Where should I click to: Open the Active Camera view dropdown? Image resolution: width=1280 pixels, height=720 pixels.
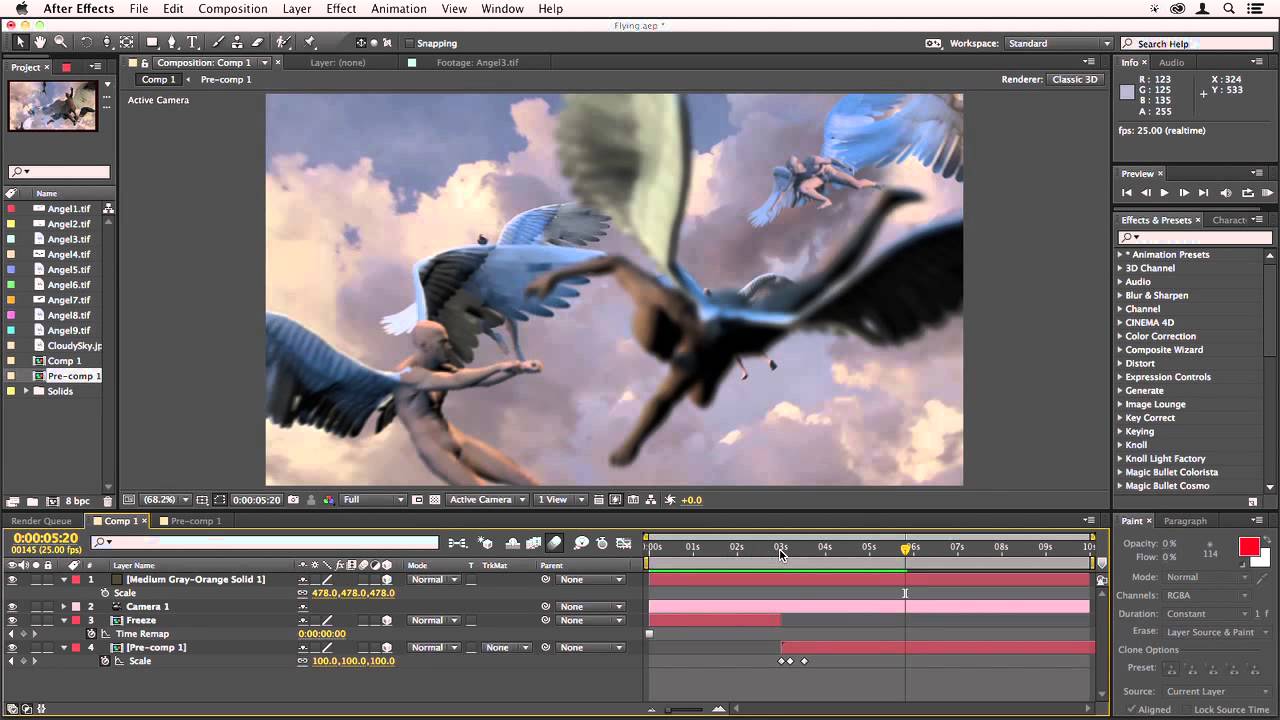click(486, 500)
